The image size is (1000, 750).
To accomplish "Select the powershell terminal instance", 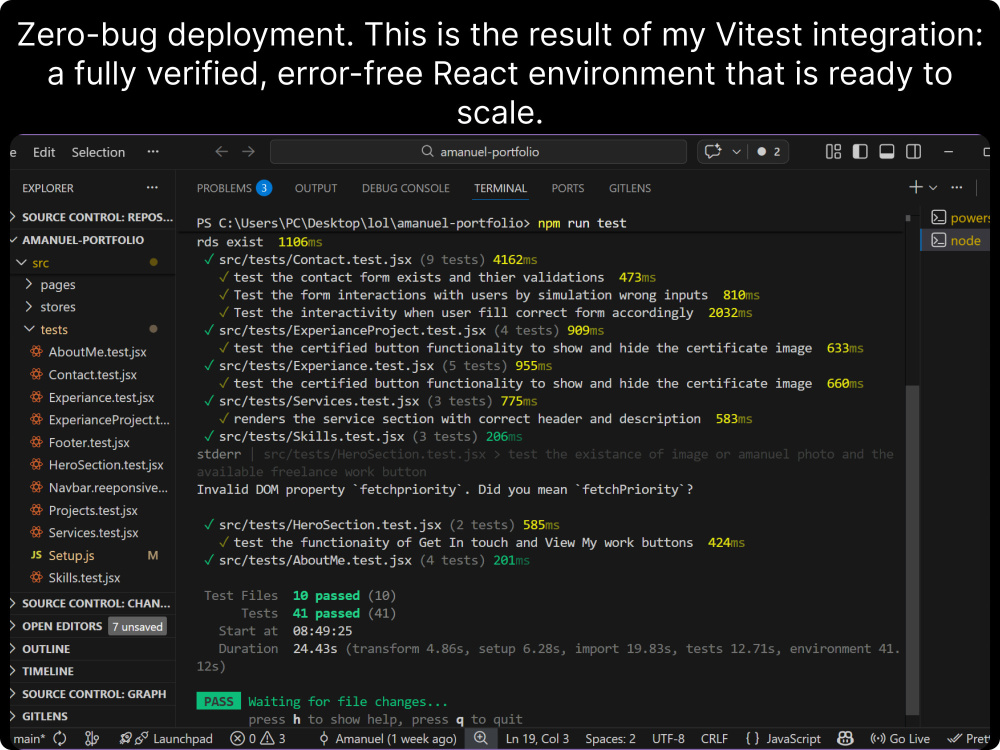I will click(960, 217).
